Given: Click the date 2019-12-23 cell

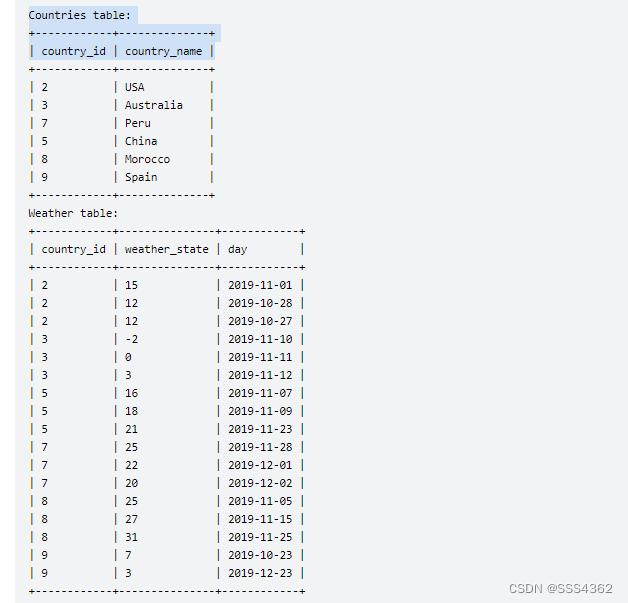Looking at the screenshot, I should 260,573.
